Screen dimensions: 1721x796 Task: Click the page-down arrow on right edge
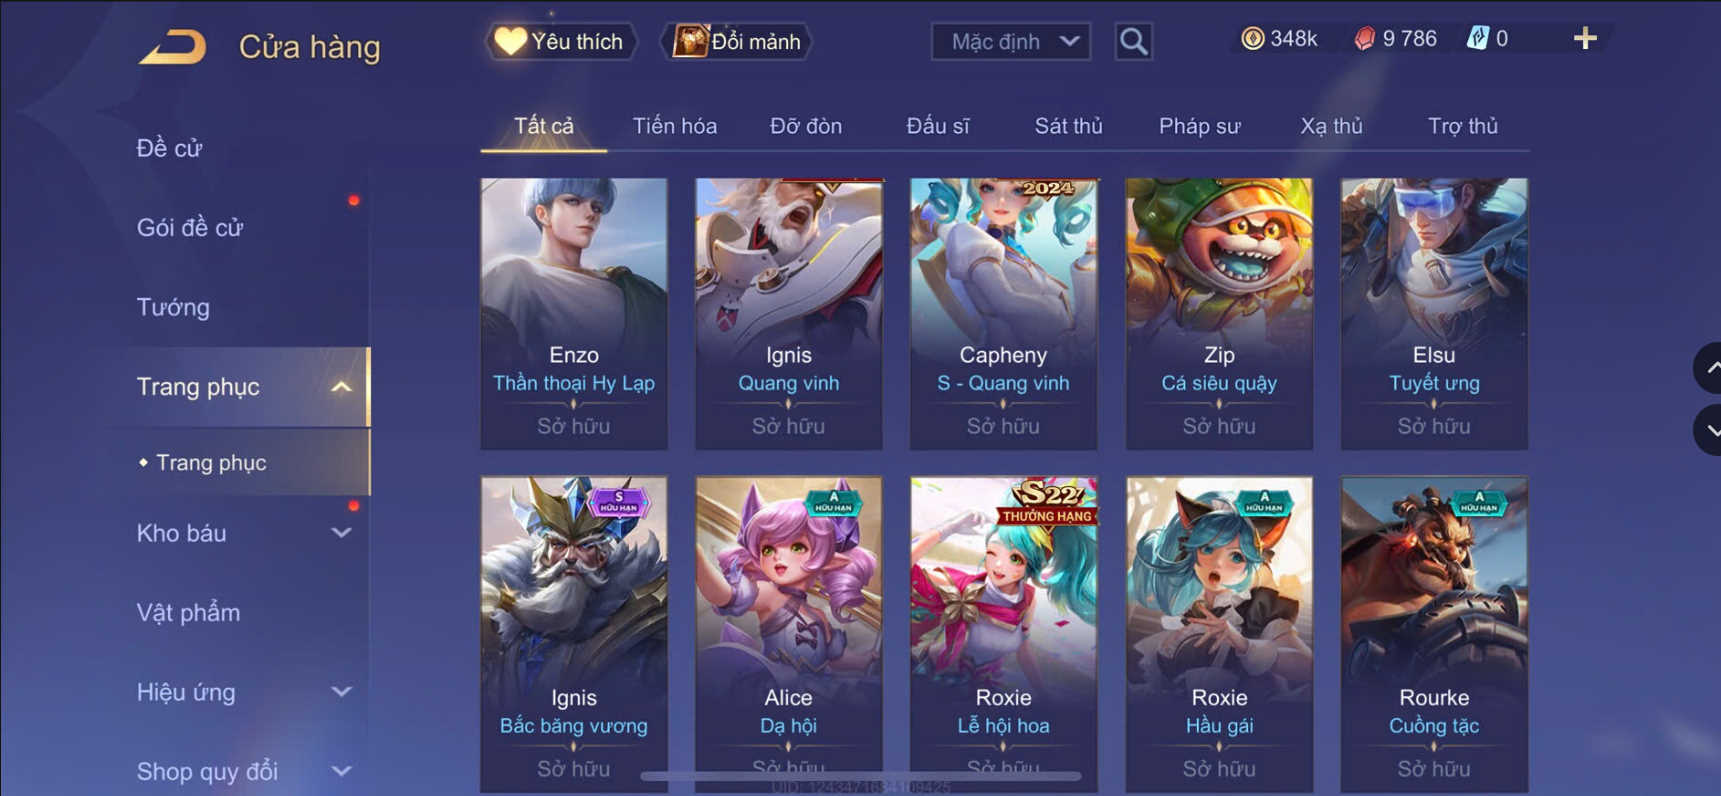1709,431
